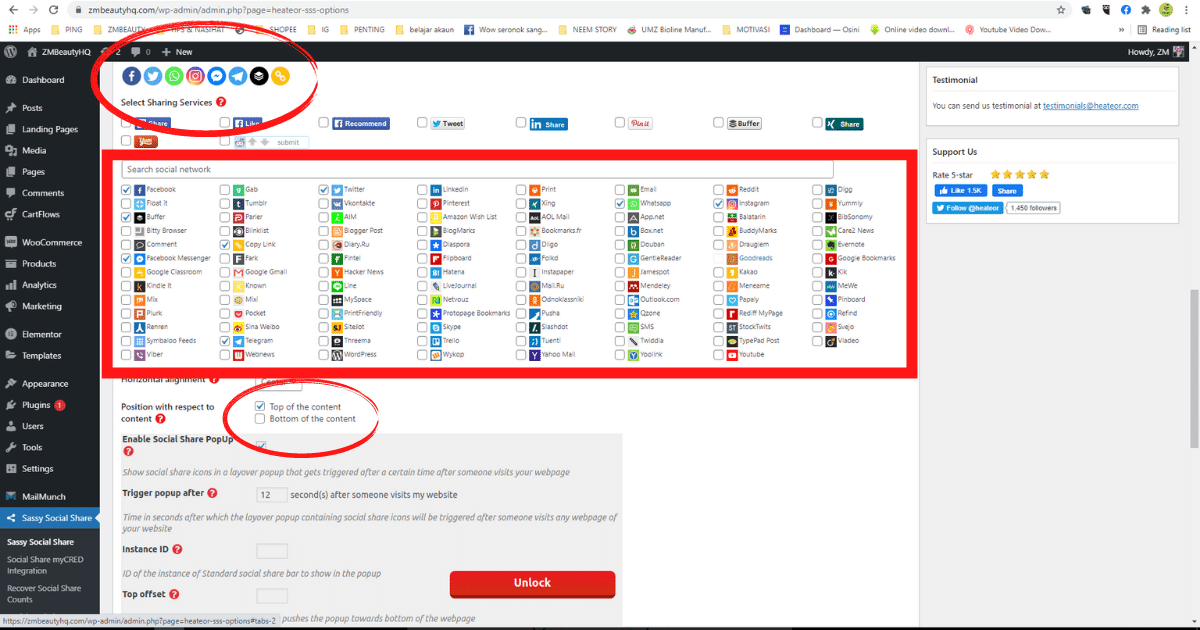Click the Unlock button

coord(532,584)
